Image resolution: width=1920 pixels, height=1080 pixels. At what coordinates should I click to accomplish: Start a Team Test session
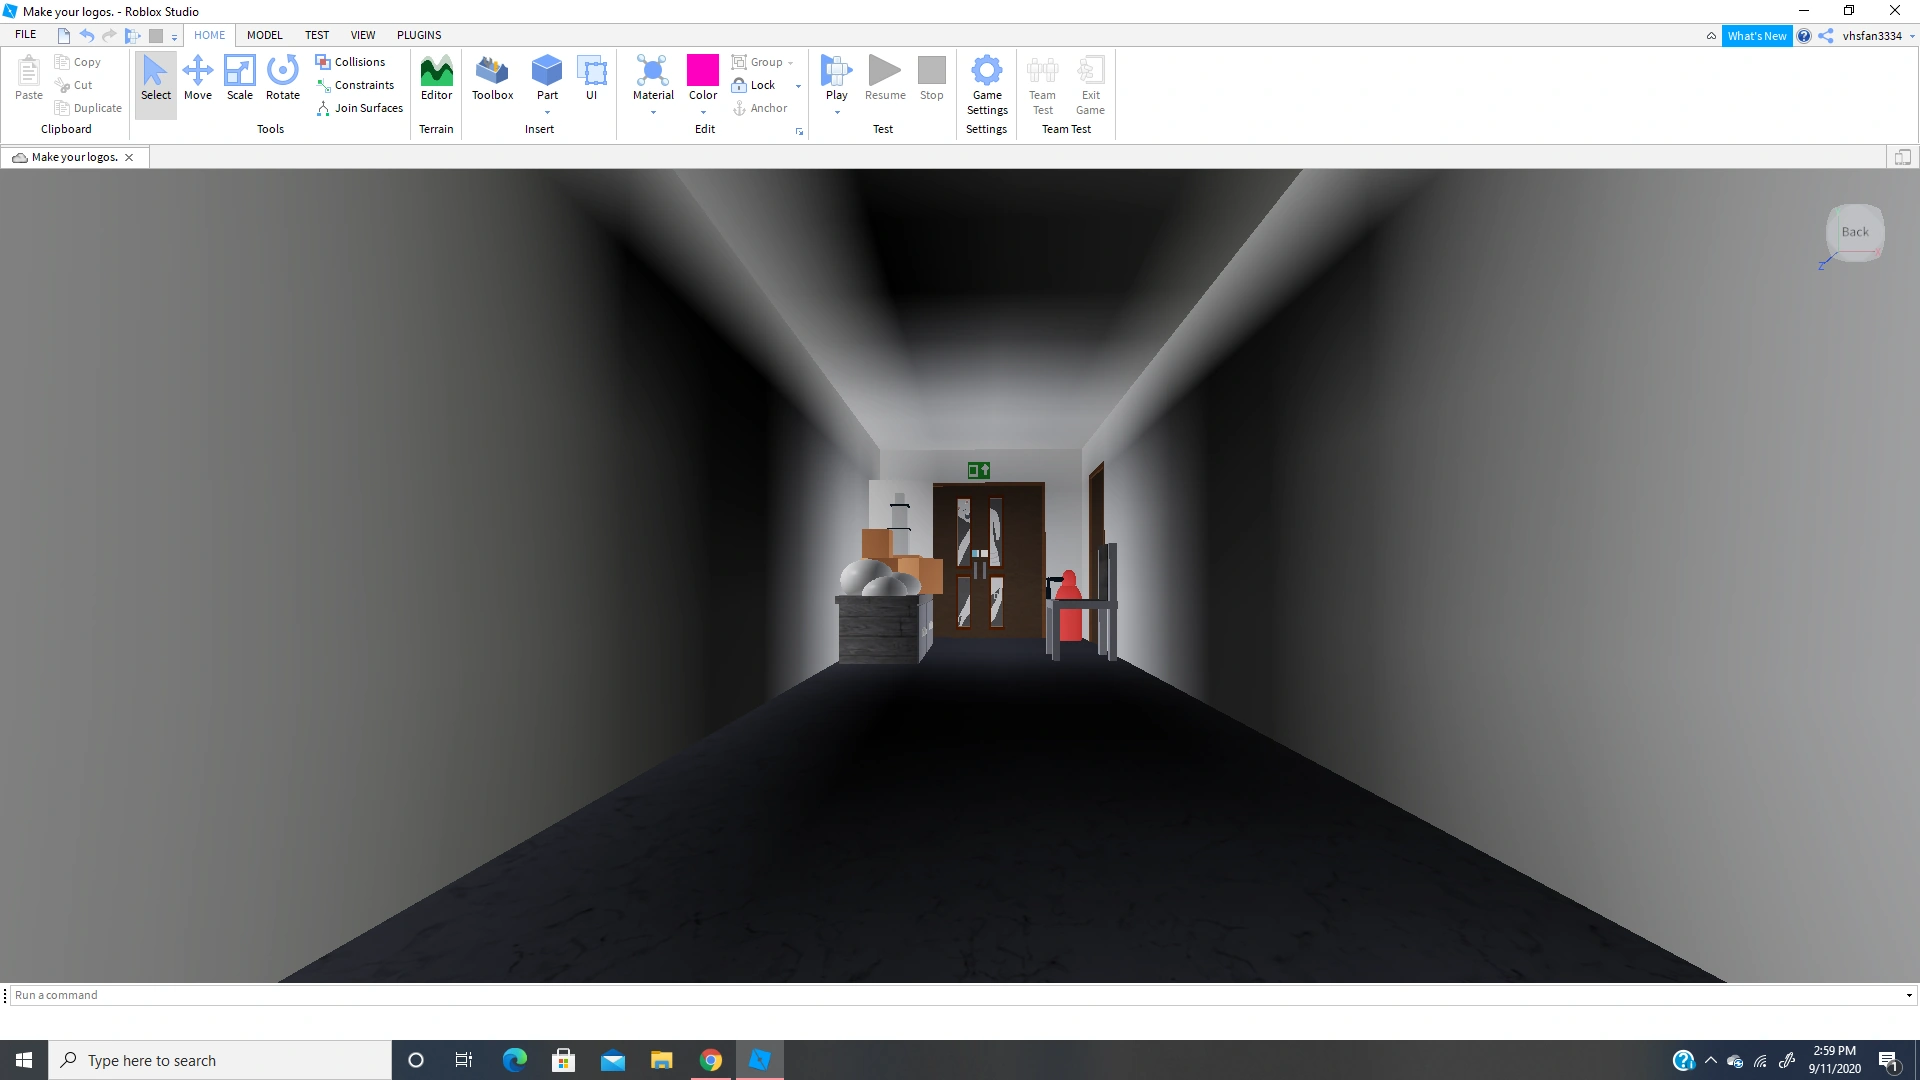(1043, 85)
